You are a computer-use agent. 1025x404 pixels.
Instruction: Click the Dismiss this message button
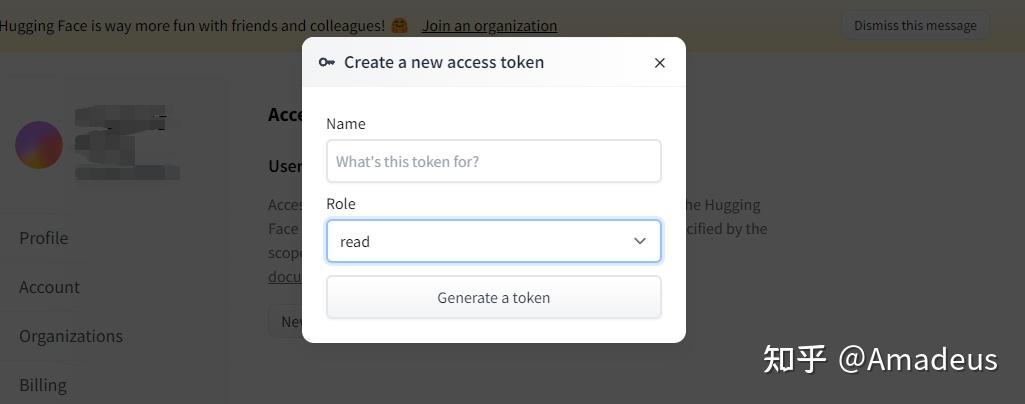pos(915,25)
